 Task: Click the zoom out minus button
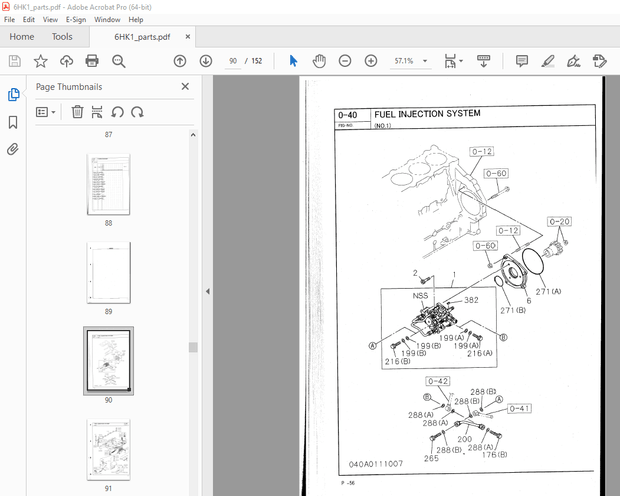(345, 61)
